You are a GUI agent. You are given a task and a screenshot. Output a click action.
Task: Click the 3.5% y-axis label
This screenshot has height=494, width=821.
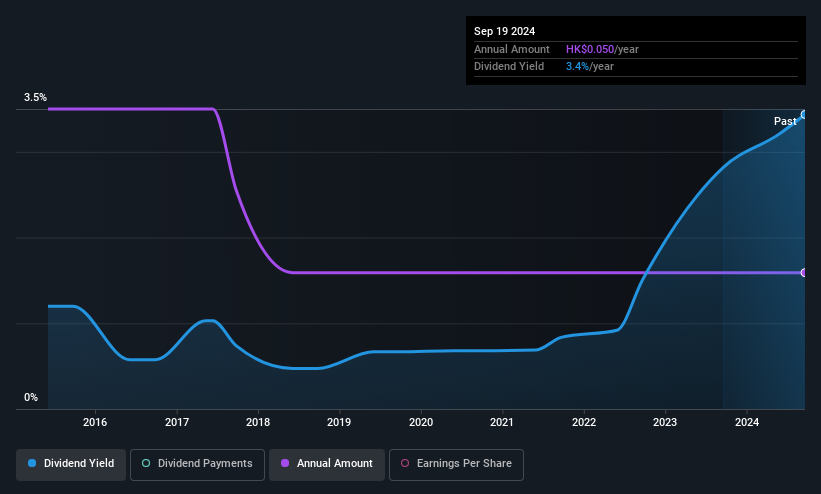35,97
